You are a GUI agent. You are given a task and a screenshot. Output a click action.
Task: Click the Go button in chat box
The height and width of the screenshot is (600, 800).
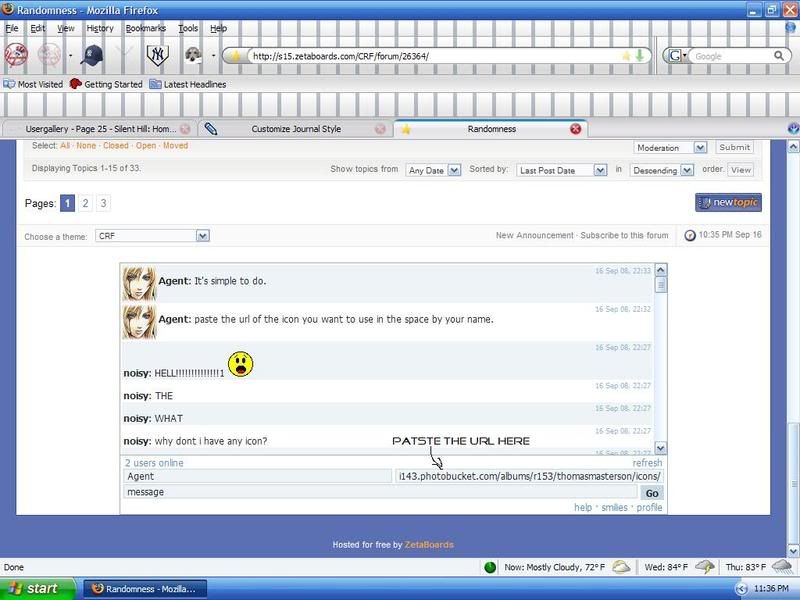(x=652, y=493)
